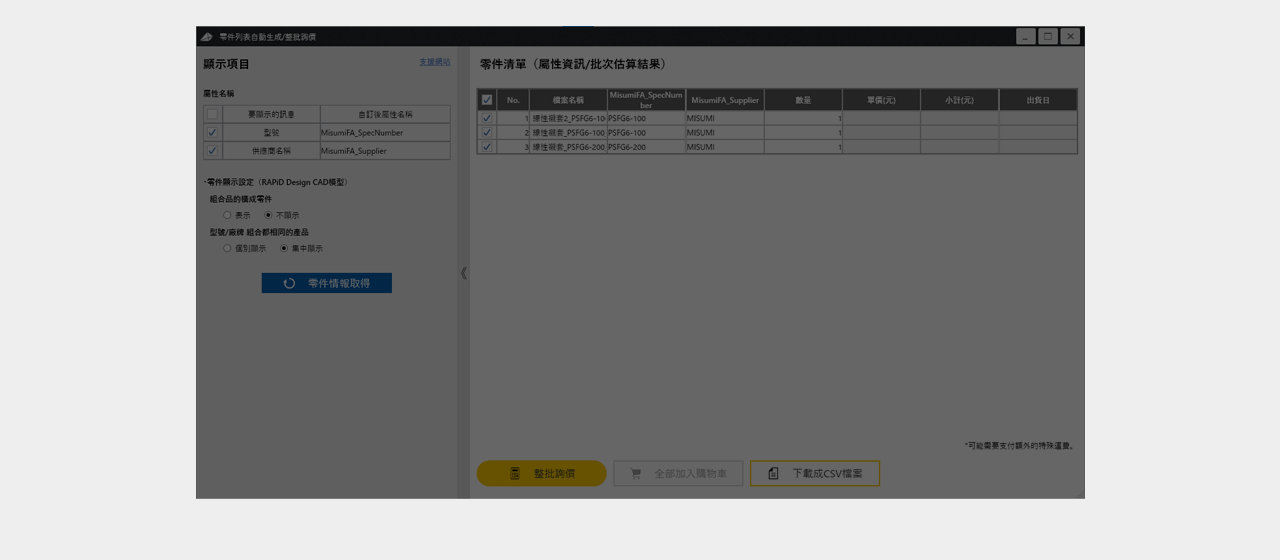Open the 支援網站 link

click(434, 62)
